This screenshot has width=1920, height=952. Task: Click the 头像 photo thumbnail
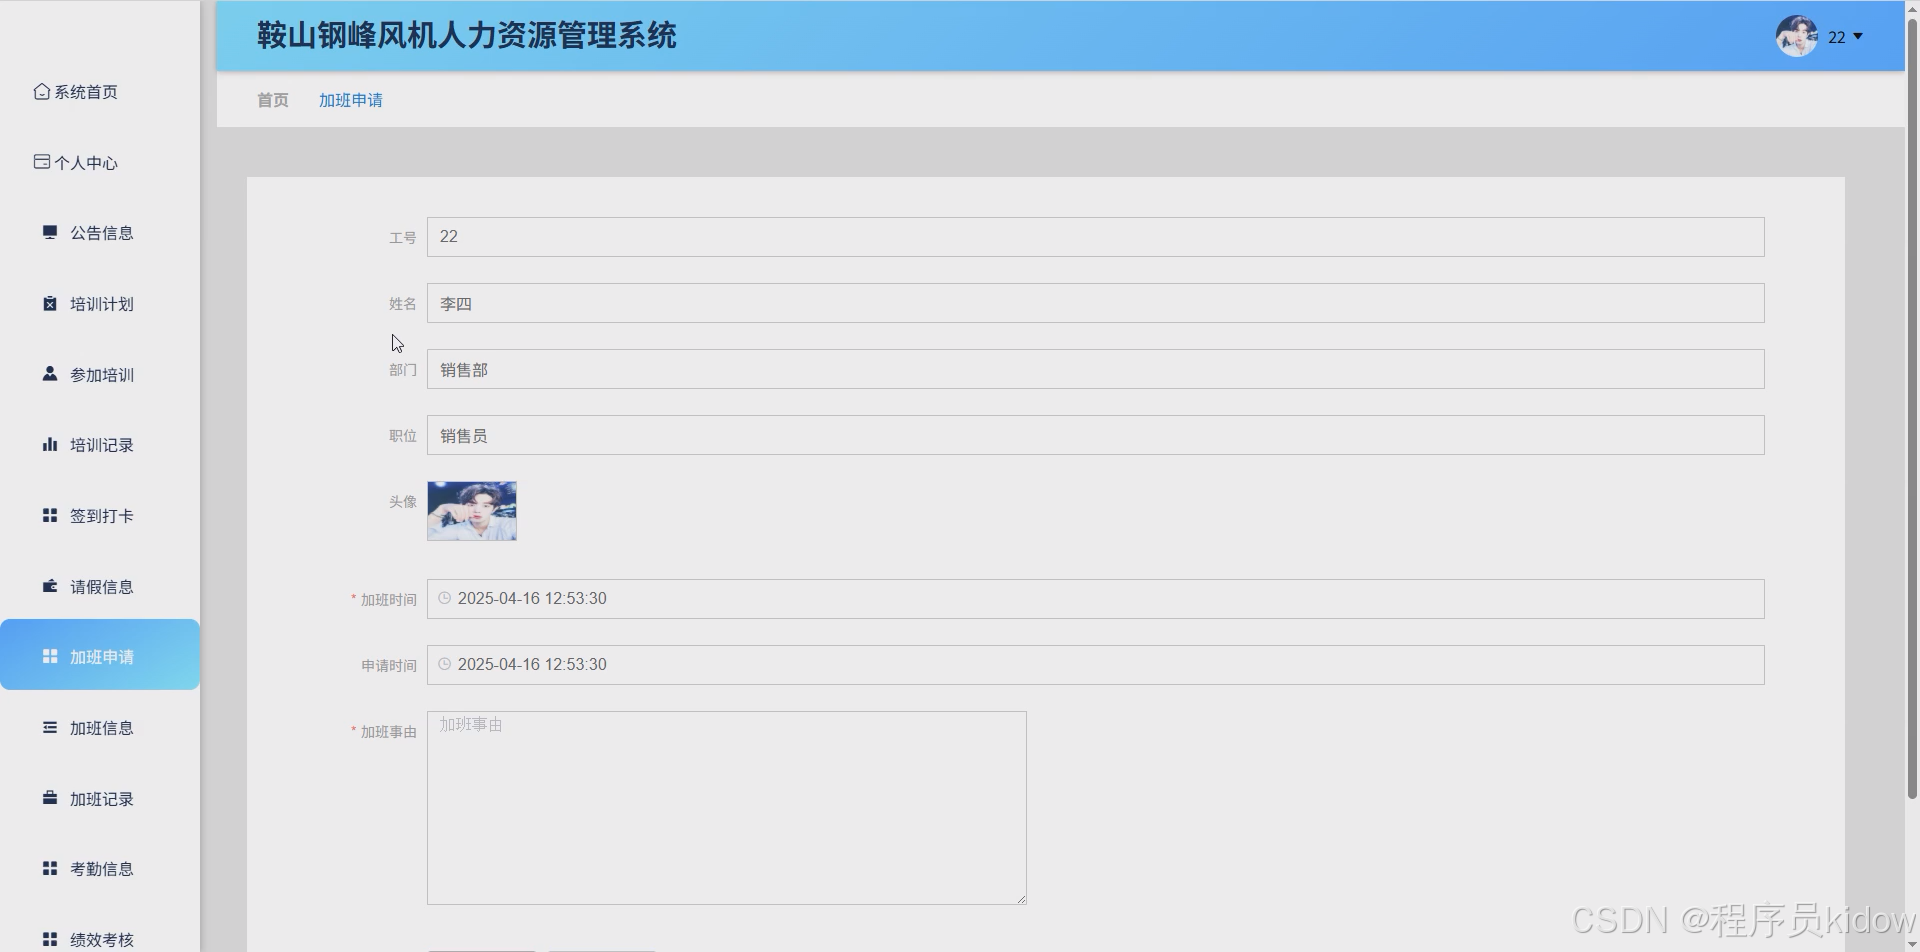[472, 511]
